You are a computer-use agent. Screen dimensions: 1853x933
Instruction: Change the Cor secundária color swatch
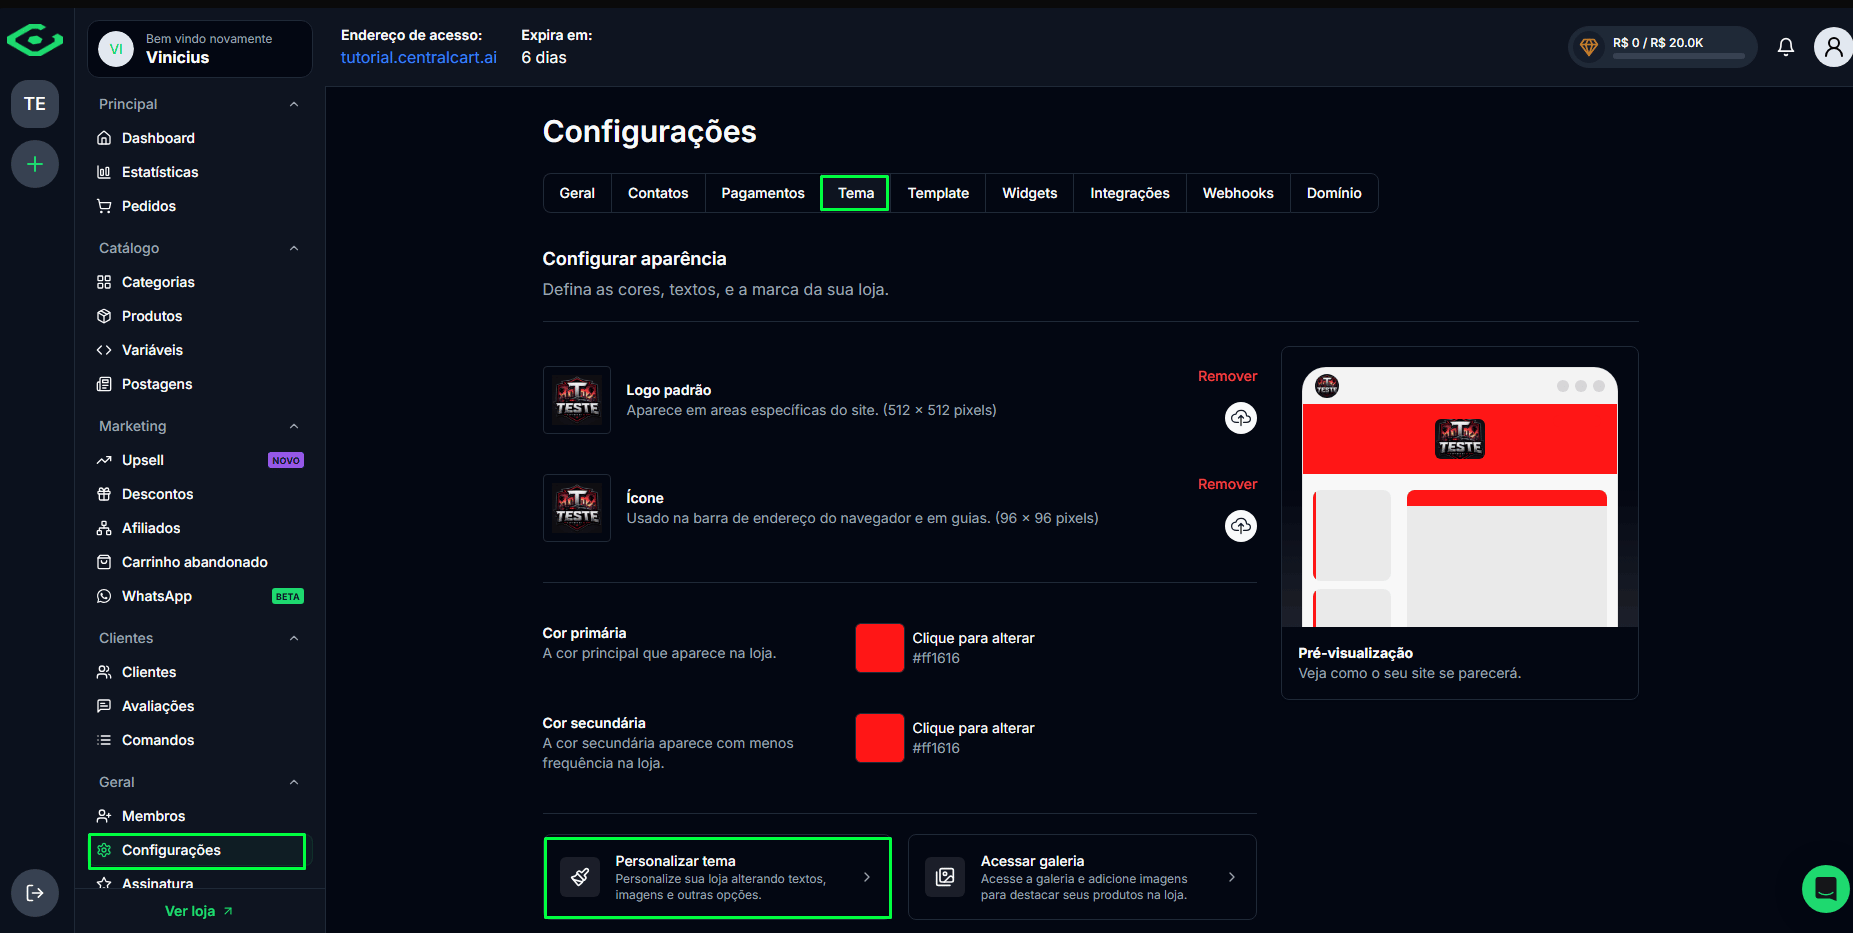pyautogui.click(x=880, y=738)
